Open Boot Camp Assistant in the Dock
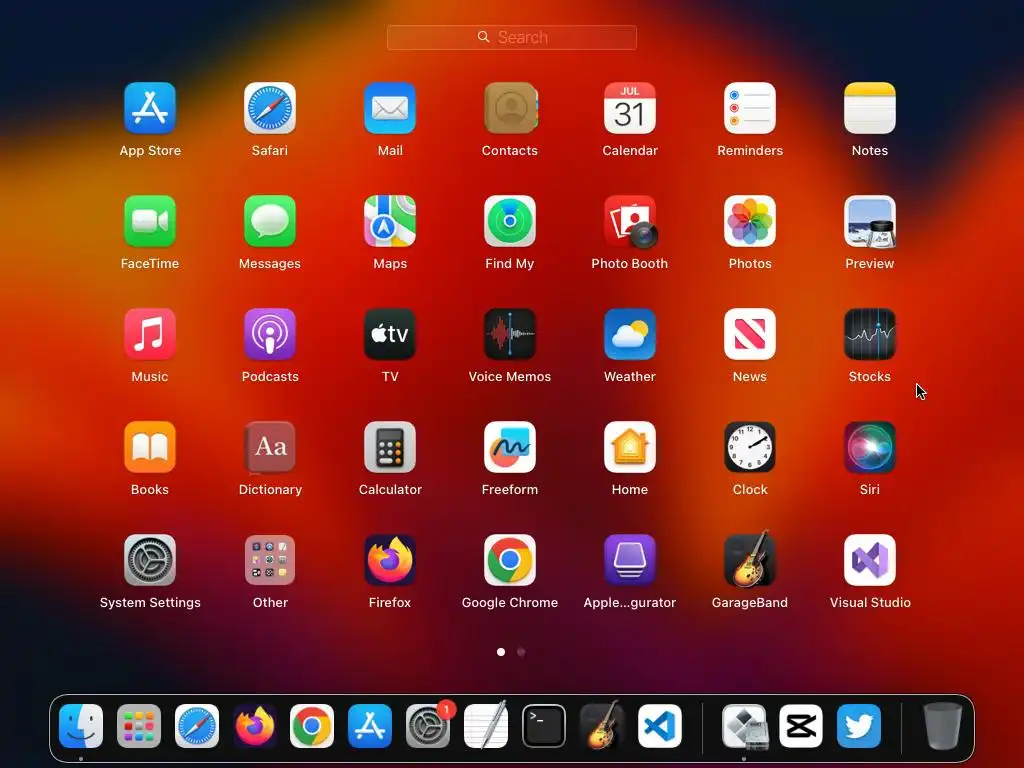This screenshot has width=1024, height=768. 744,726
